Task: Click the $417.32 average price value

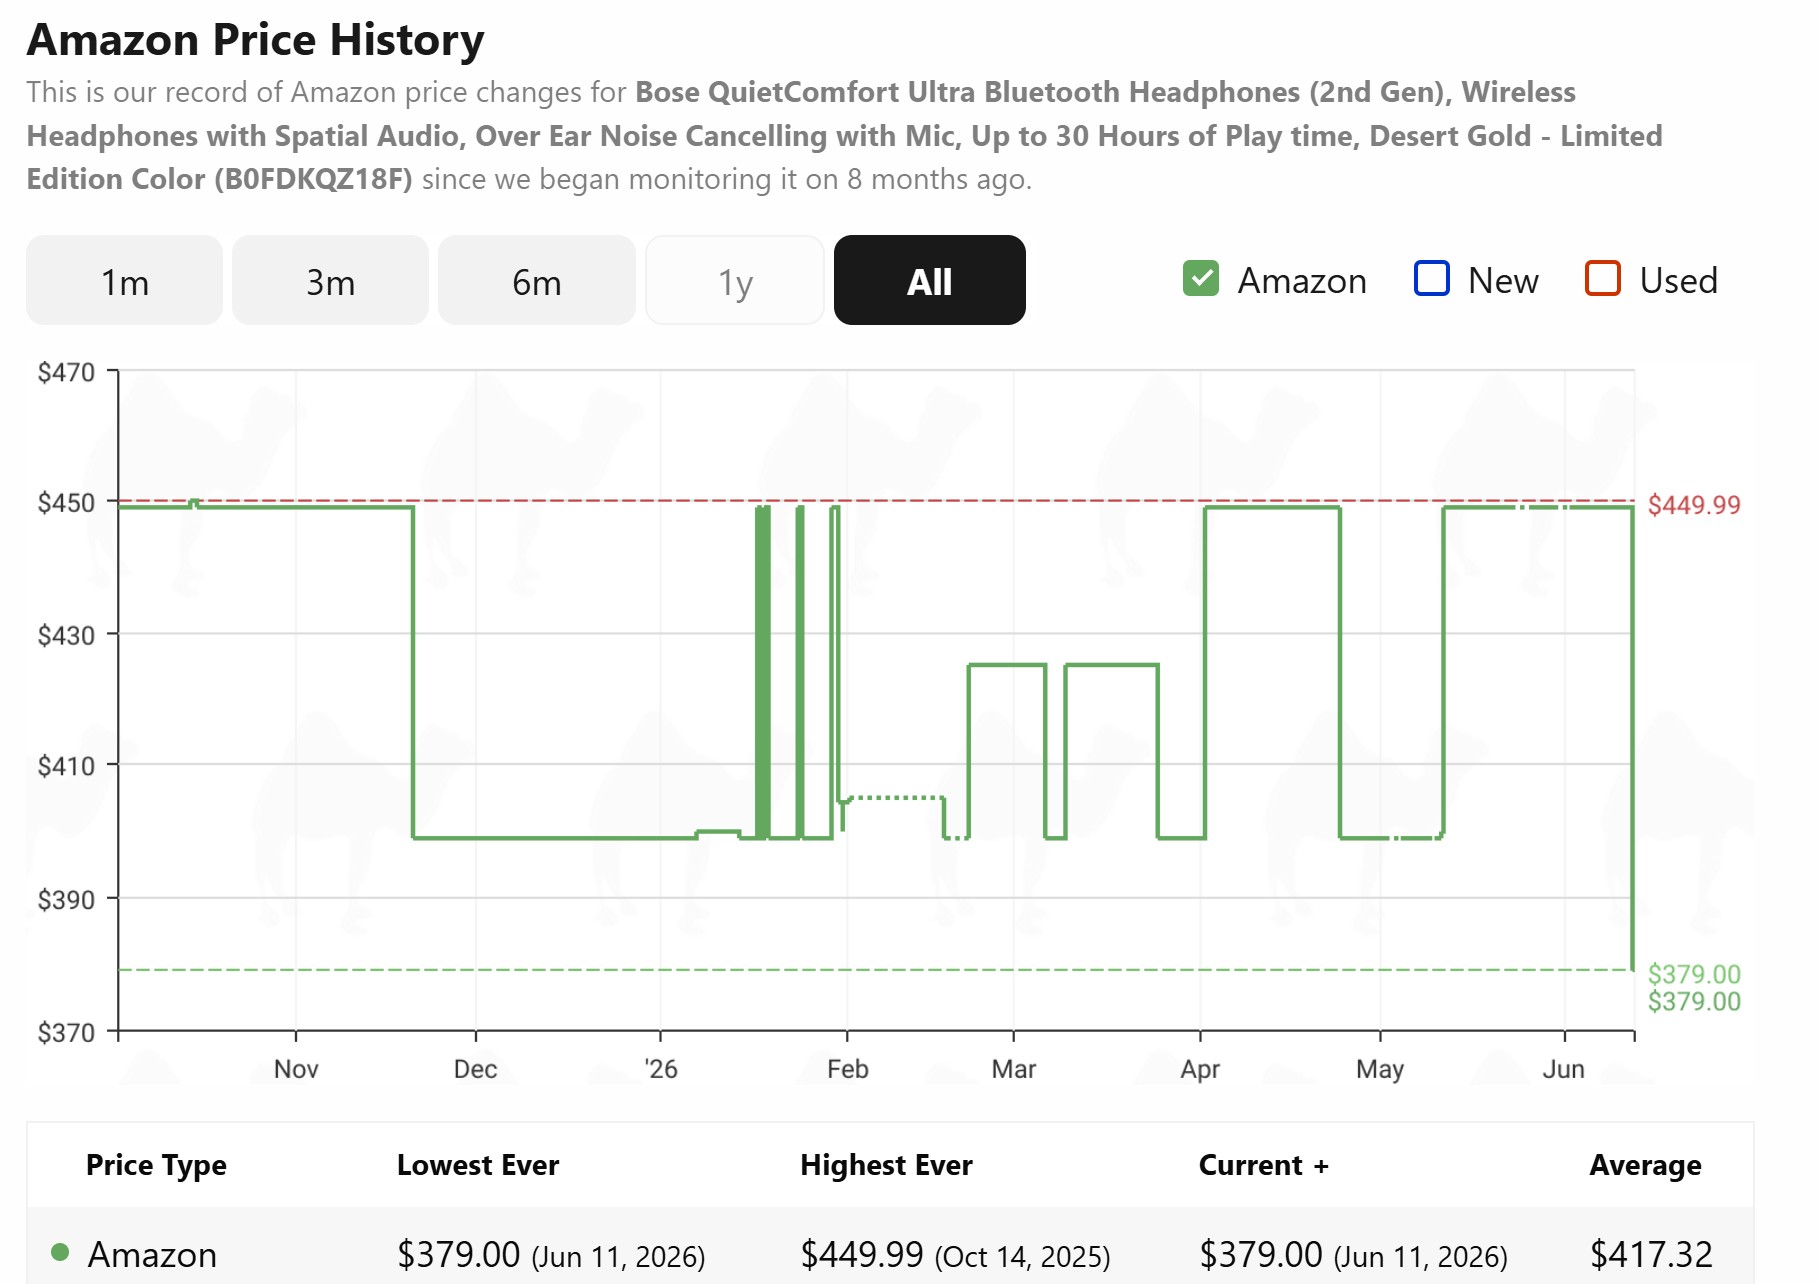Action: click(x=1651, y=1254)
